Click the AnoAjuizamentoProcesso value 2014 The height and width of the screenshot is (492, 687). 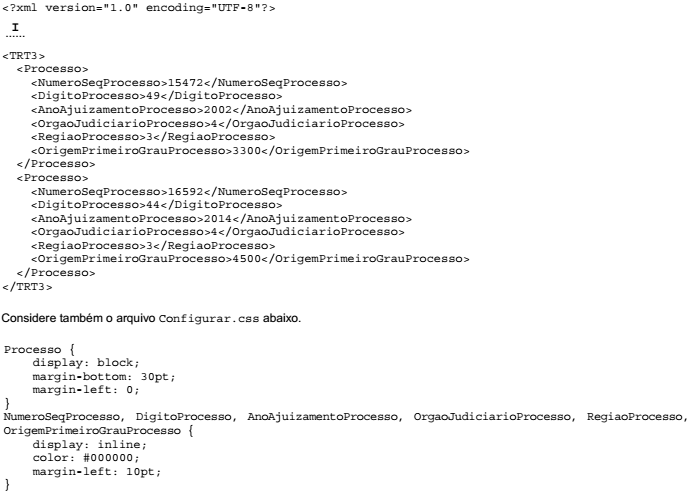218,219
